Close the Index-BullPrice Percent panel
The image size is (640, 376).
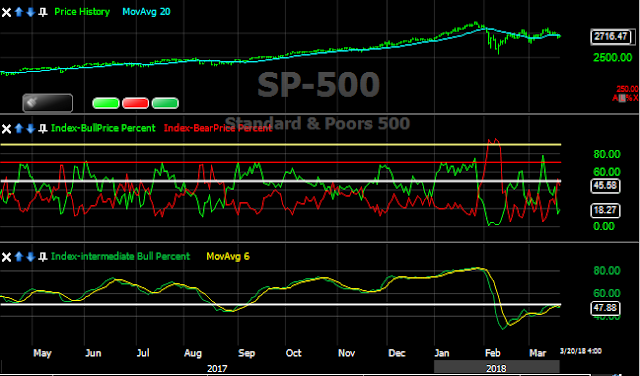pyautogui.click(x=6, y=129)
